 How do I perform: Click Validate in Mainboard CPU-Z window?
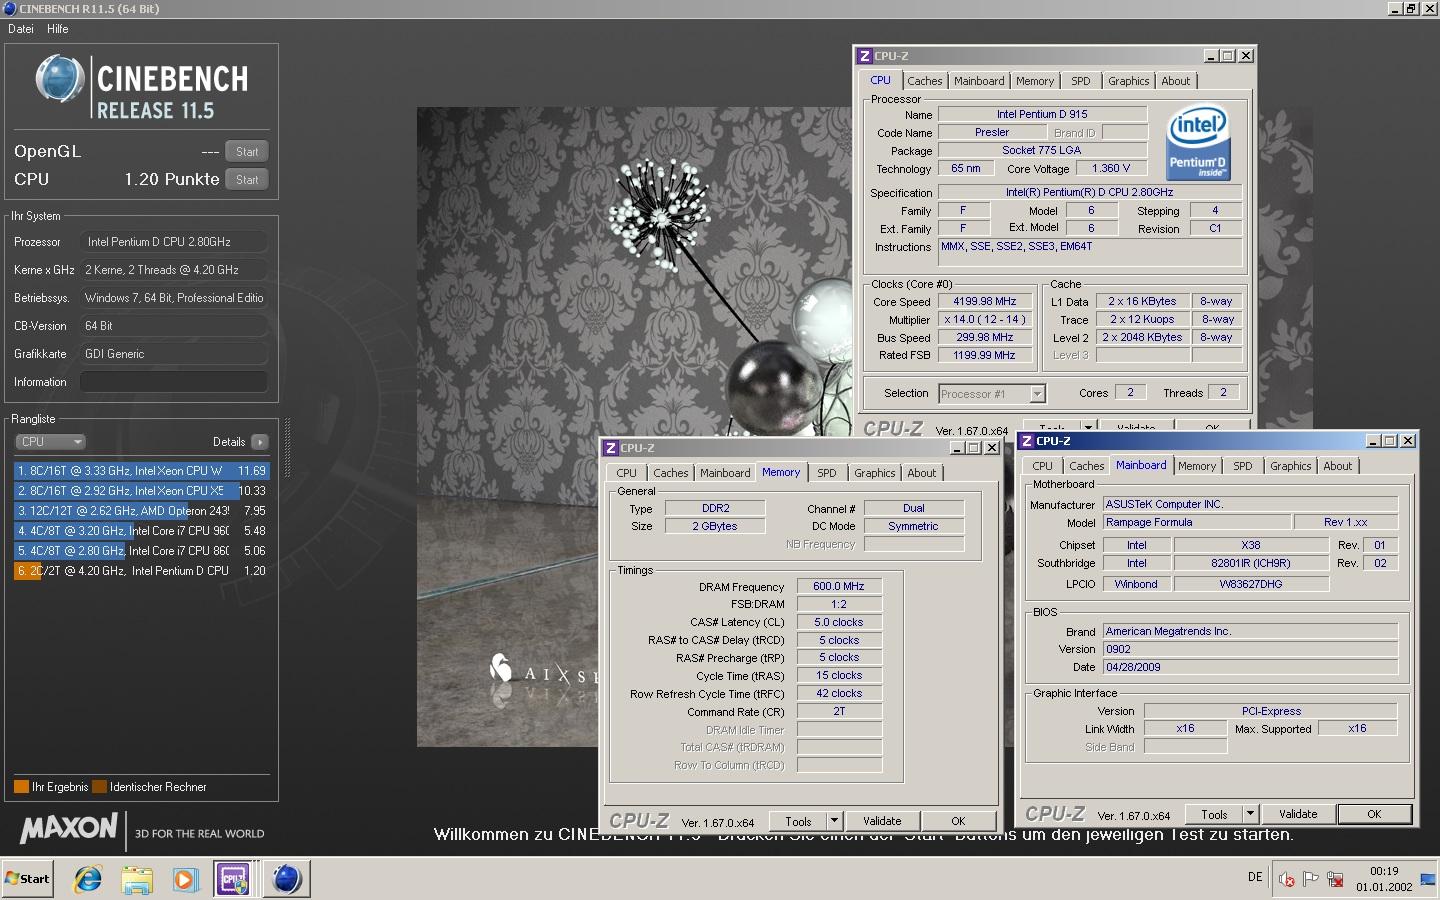click(1298, 815)
